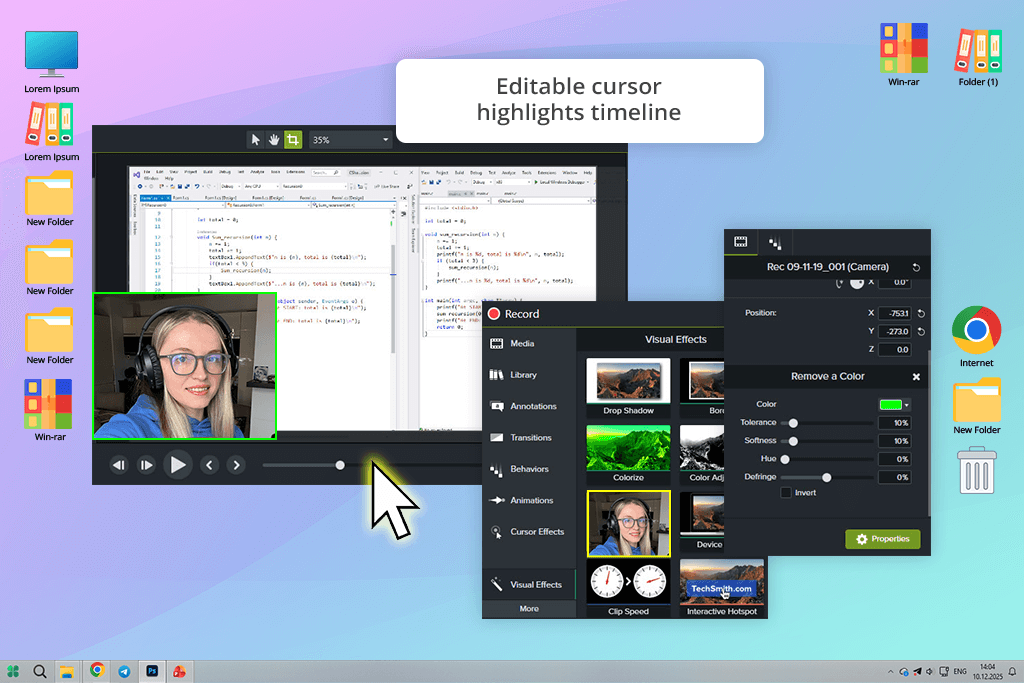Image resolution: width=1024 pixels, height=683 pixels.
Task: Show hidden tray icons chevron
Action: coord(890,671)
